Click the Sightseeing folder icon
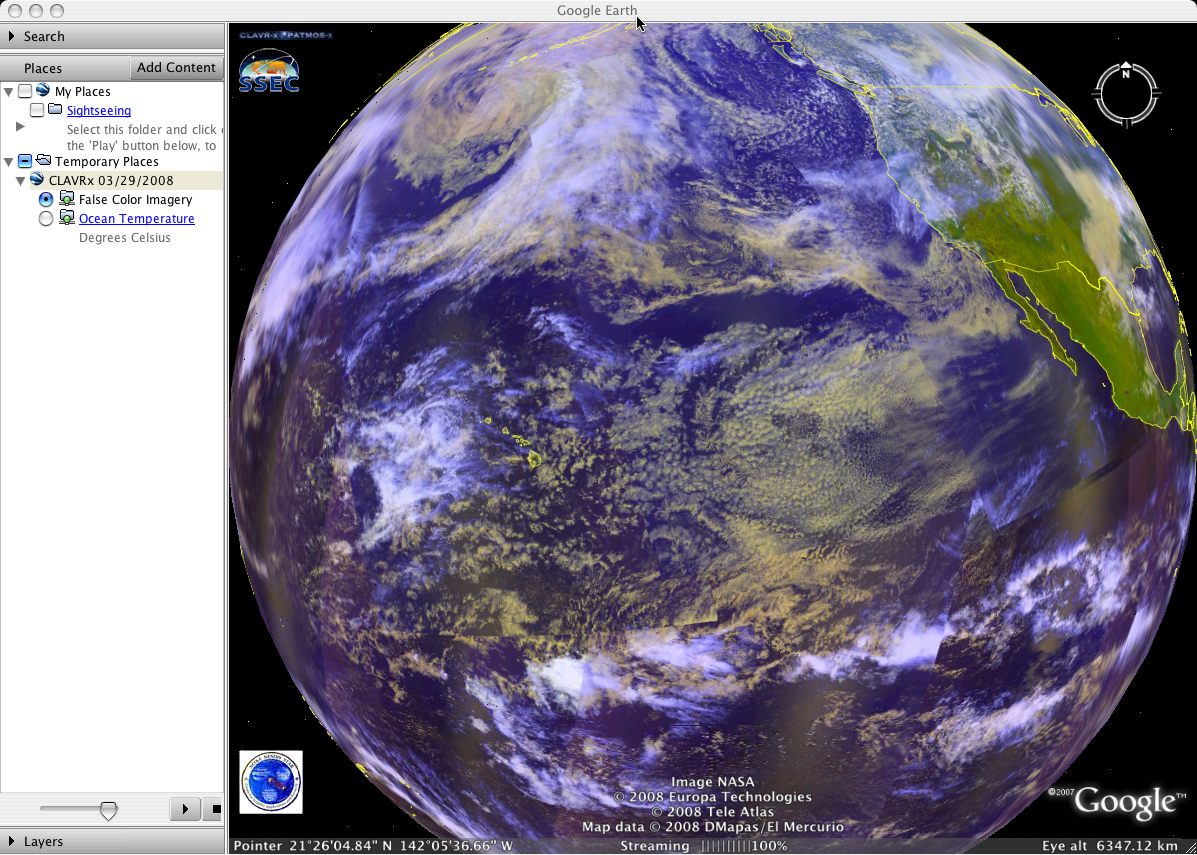Image resolution: width=1197 pixels, height=855 pixels. click(55, 110)
